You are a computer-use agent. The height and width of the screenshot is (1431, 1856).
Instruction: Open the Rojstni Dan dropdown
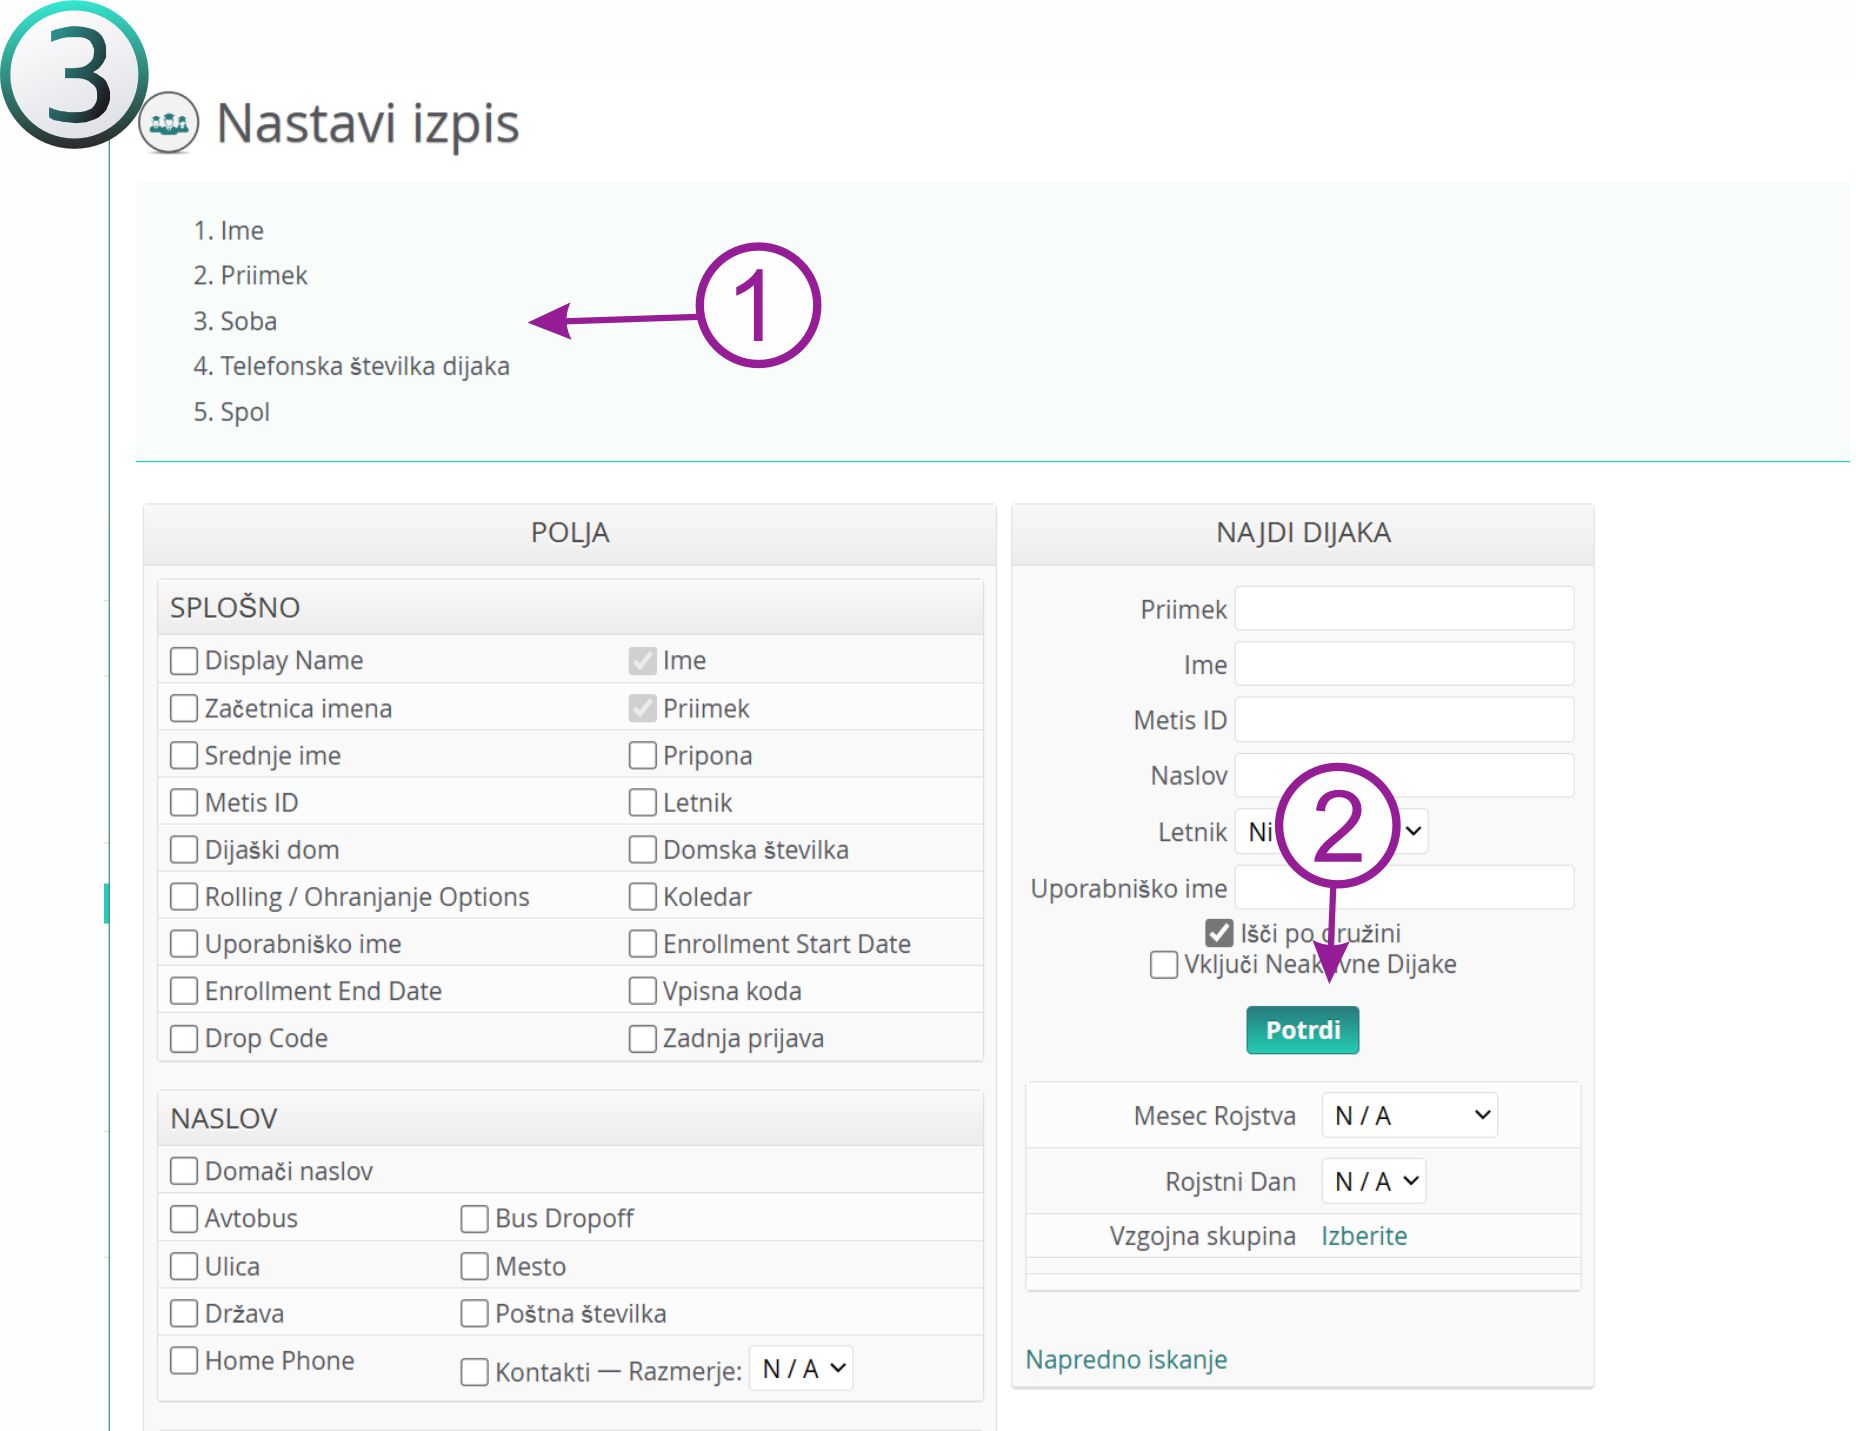[x=1374, y=1182]
